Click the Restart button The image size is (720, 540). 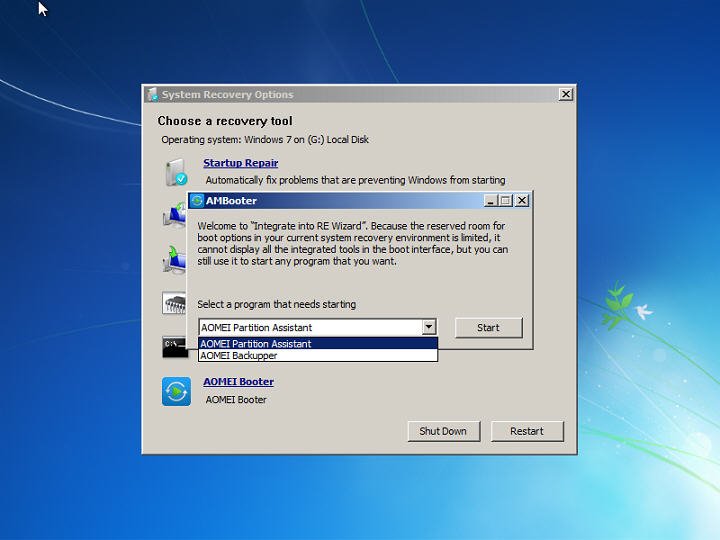coord(527,432)
